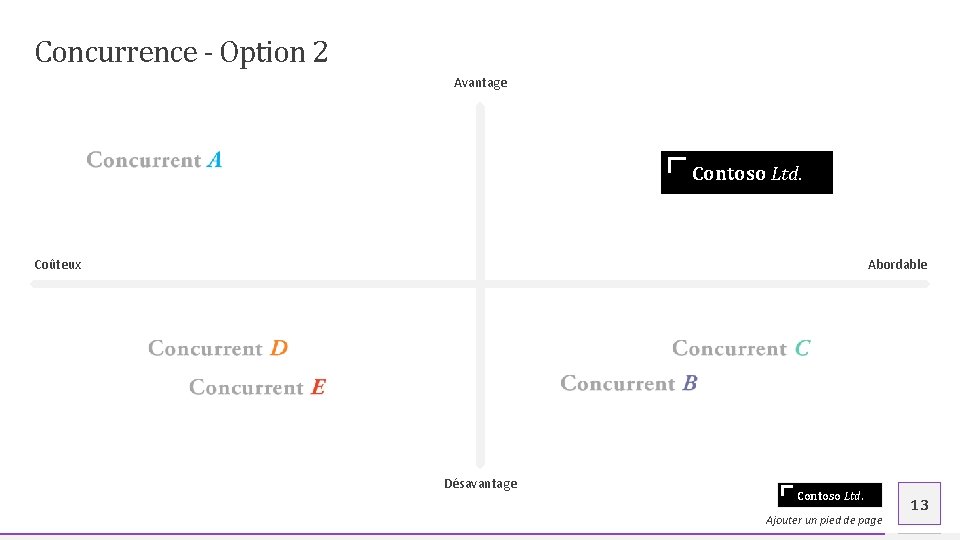Click the Avantage axis label
Screen dimensions: 960x540
pos(480,83)
